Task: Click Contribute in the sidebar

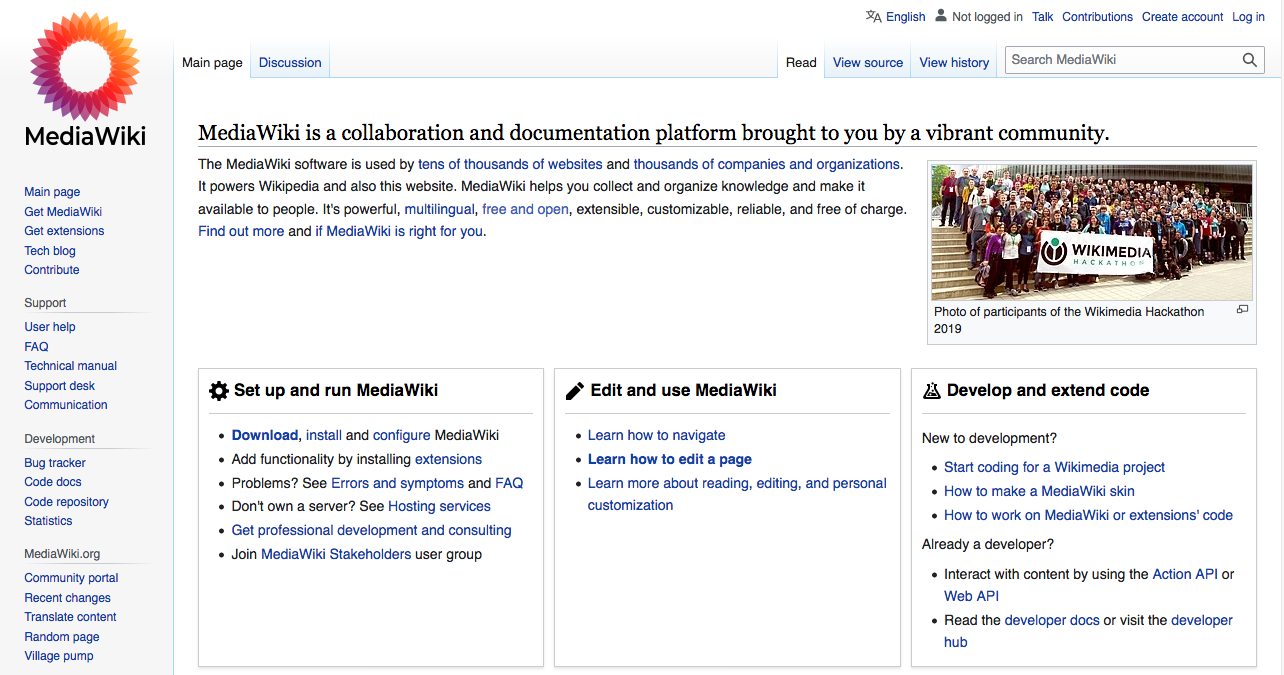Action: click(52, 270)
